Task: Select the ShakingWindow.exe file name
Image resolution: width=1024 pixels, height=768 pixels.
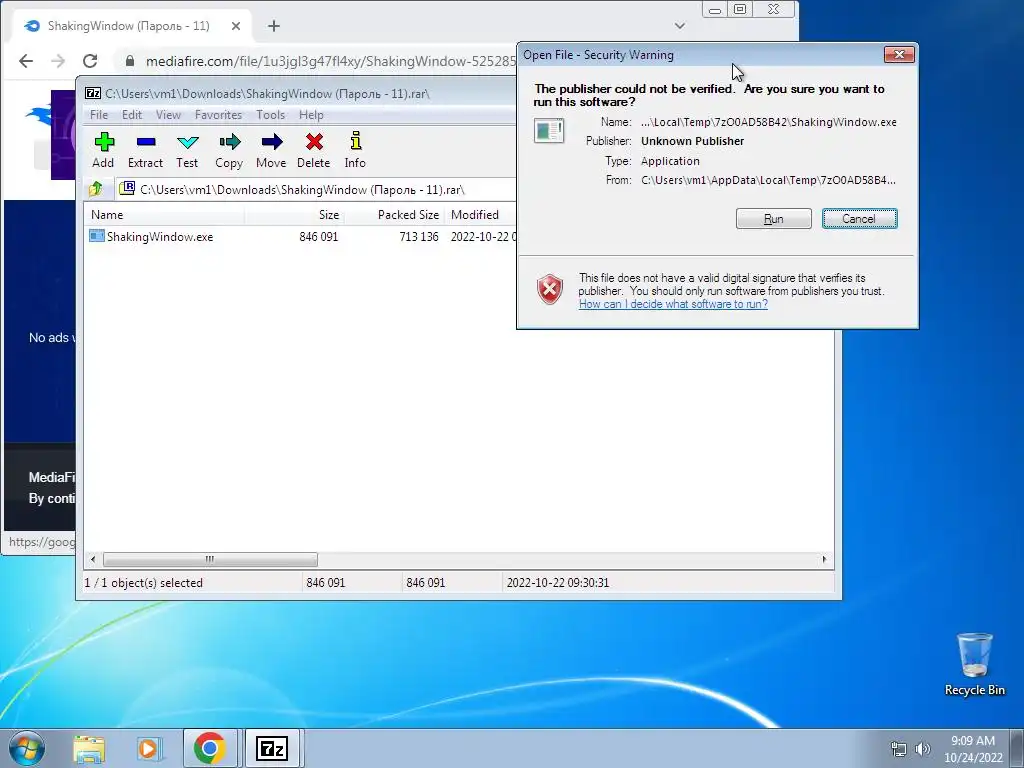Action: [160, 237]
